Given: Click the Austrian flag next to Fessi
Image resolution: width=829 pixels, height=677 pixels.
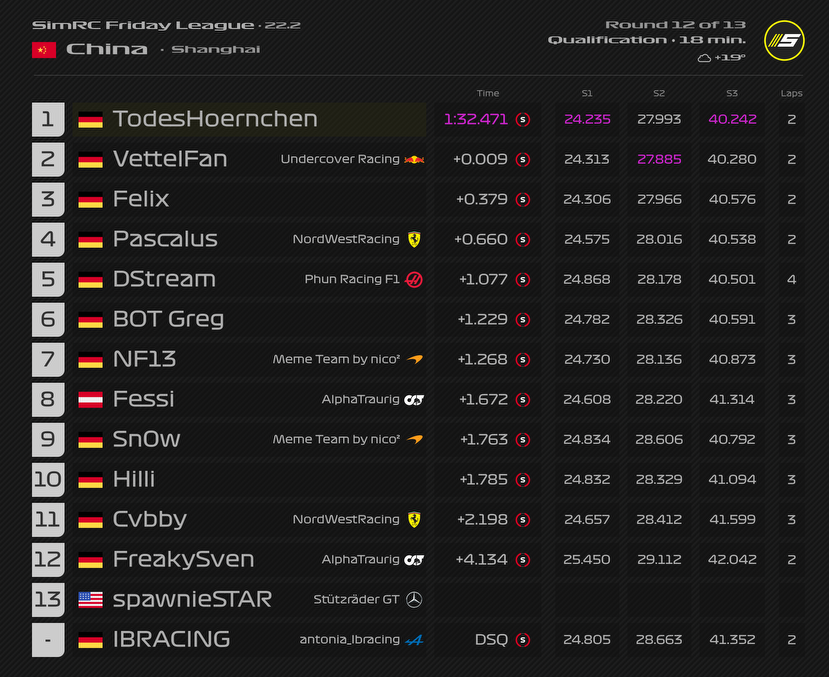Looking at the screenshot, I should tap(91, 399).
